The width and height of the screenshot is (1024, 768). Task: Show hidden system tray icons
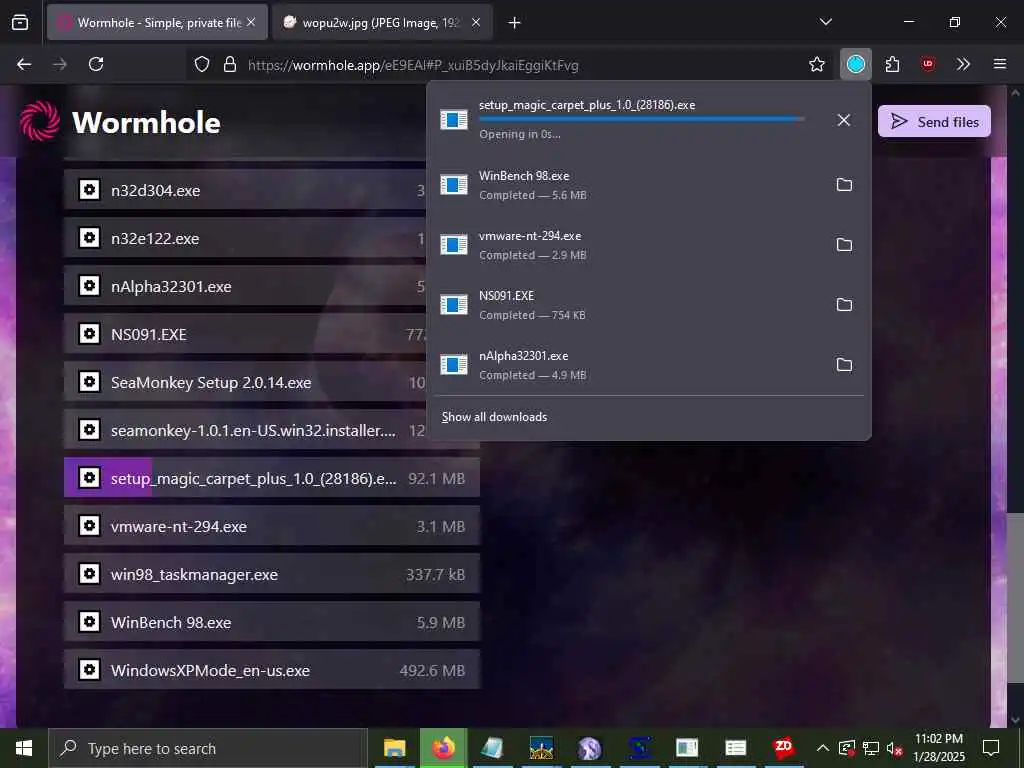tap(823, 748)
